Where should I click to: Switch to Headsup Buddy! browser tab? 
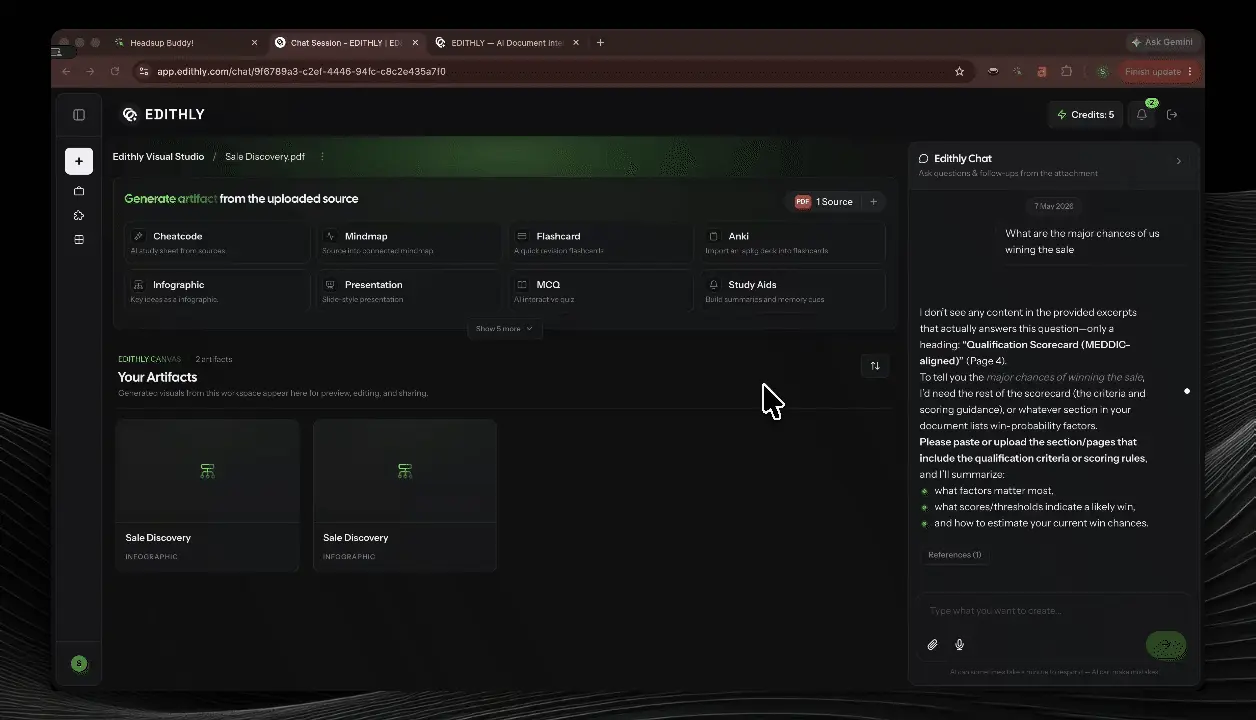185,43
